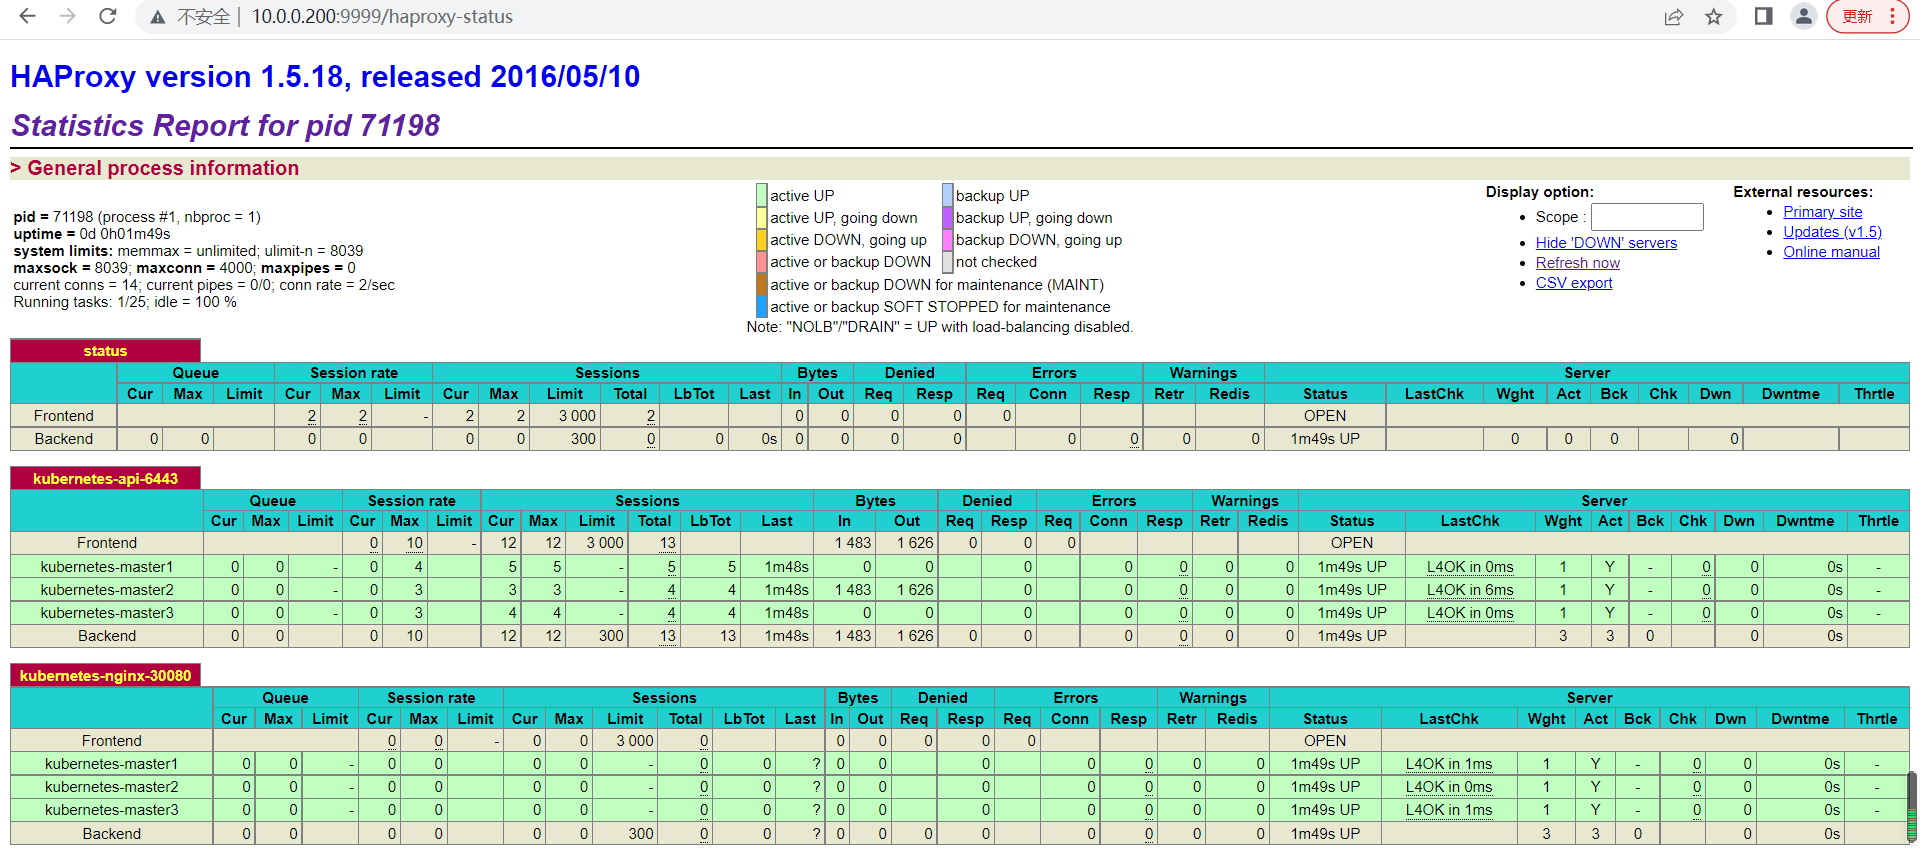Click the active or backup DOWN color box
Image resolution: width=1920 pixels, height=848 pixels.
pos(762,261)
